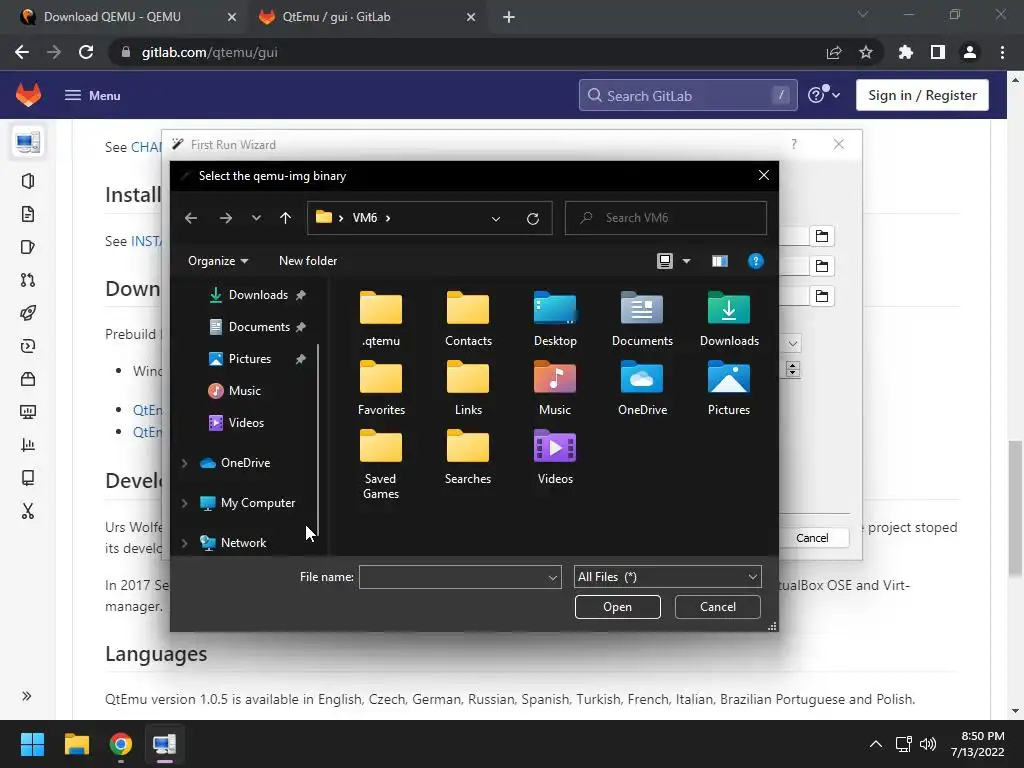Open the Saved Games folder
Image resolution: width=1024 pixels, height=768 pixels.
pos(381,464)
